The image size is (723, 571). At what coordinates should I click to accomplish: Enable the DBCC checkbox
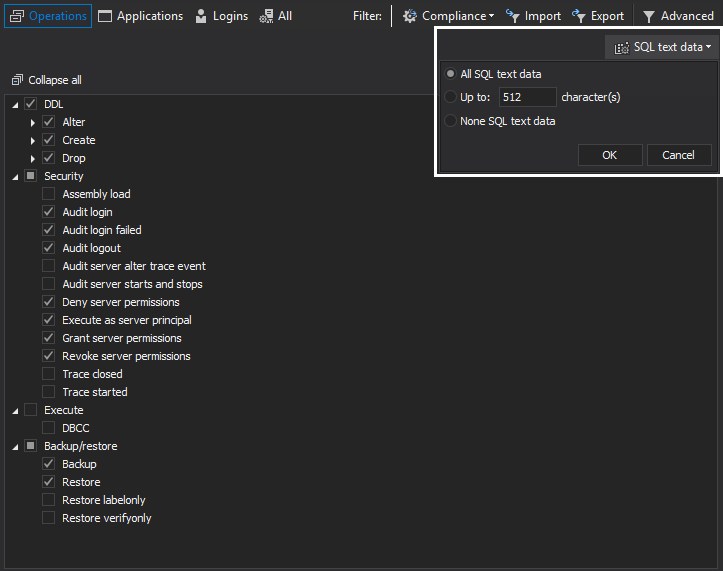48,428
